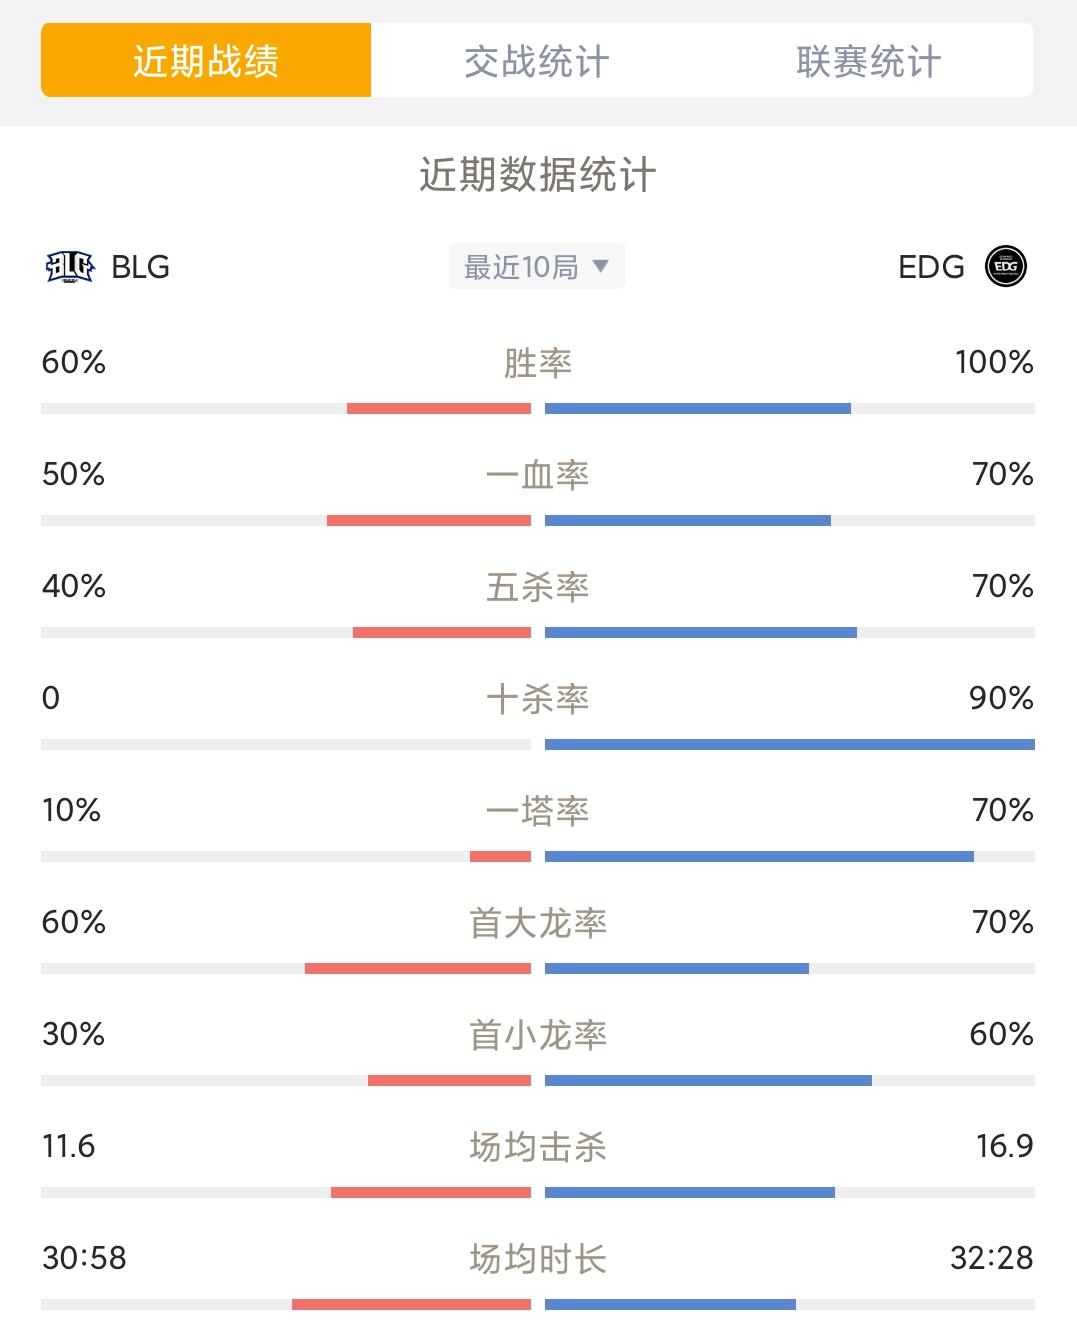Click the BLG team logo icon
This screenshot has height=1338, width=1077.
click(x=70, y=267)
